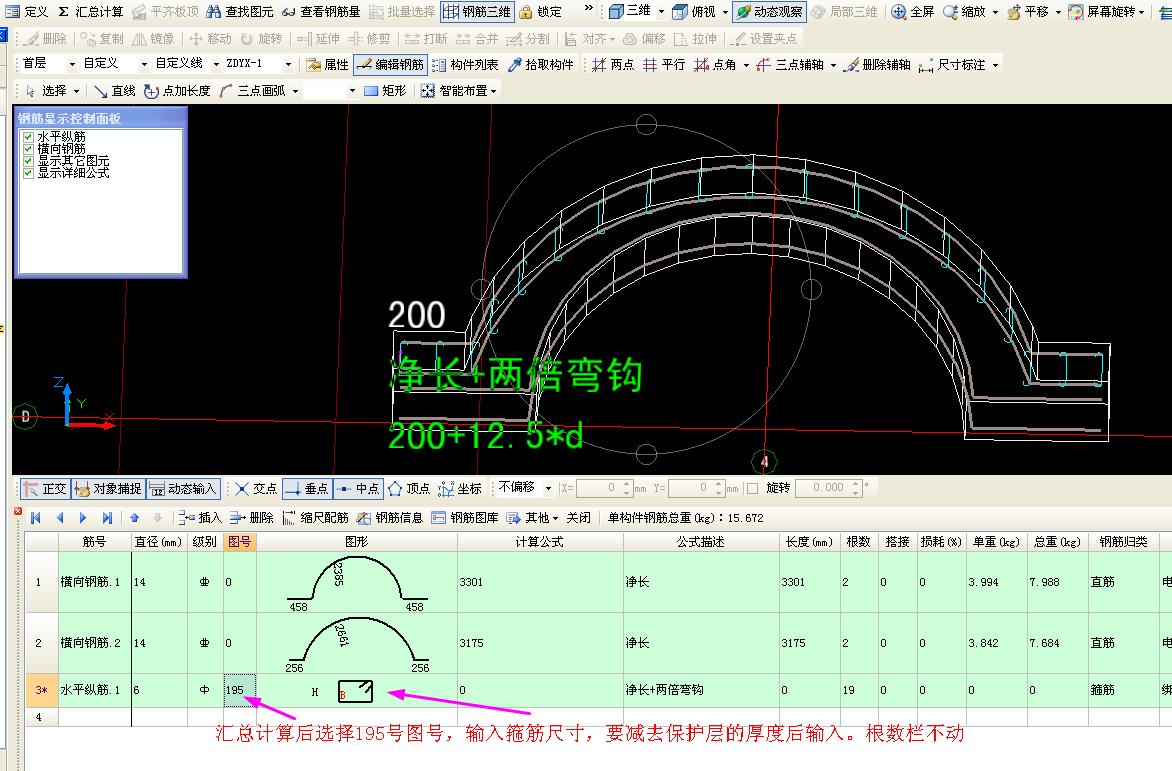Image resolution: width=1172 pixels, height=771 pixels.
Task: Click 定义 define menu item
Action: point(28,11)
